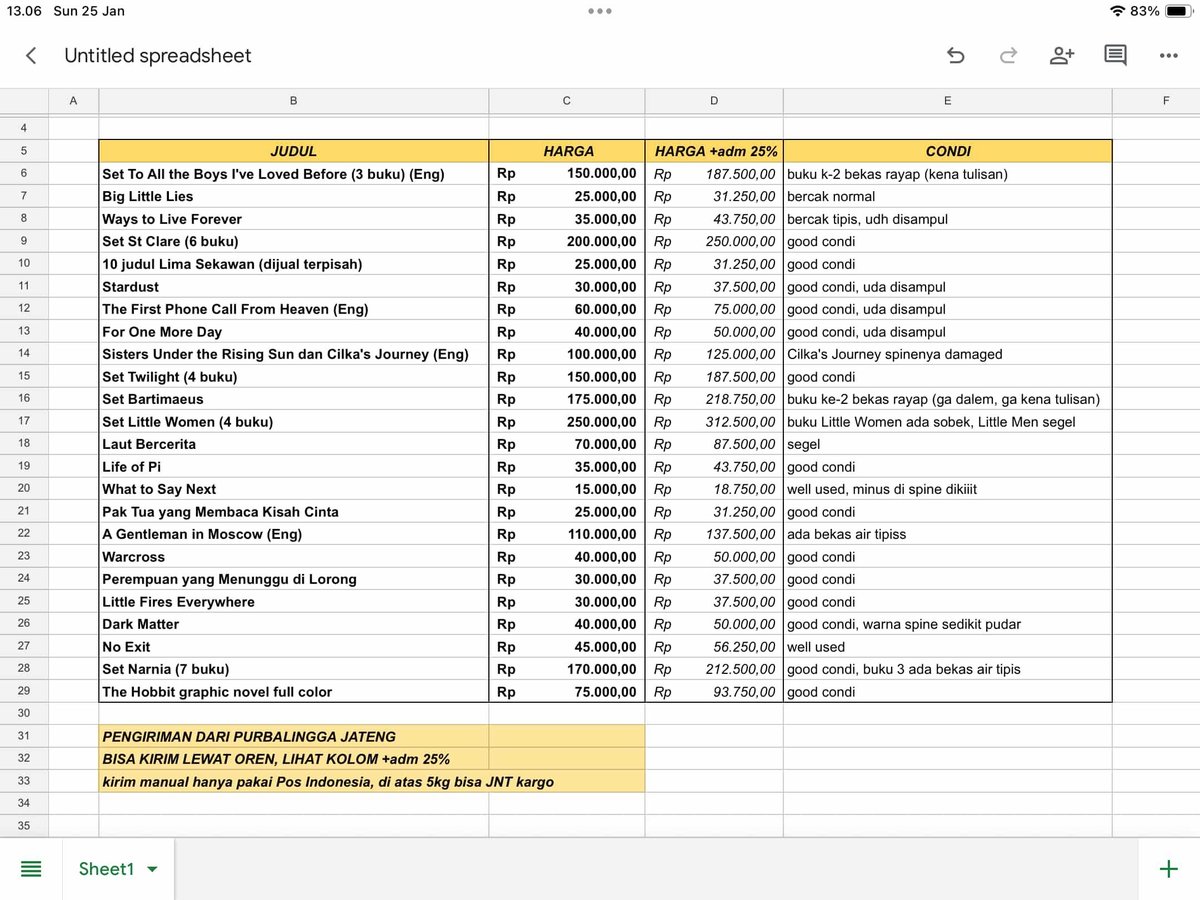Image resolution: width=1200 pixels, height=900 pixels.
Task: Select A Gentleman in Moscow (Eng) cell
Action: tap(294, 534)
